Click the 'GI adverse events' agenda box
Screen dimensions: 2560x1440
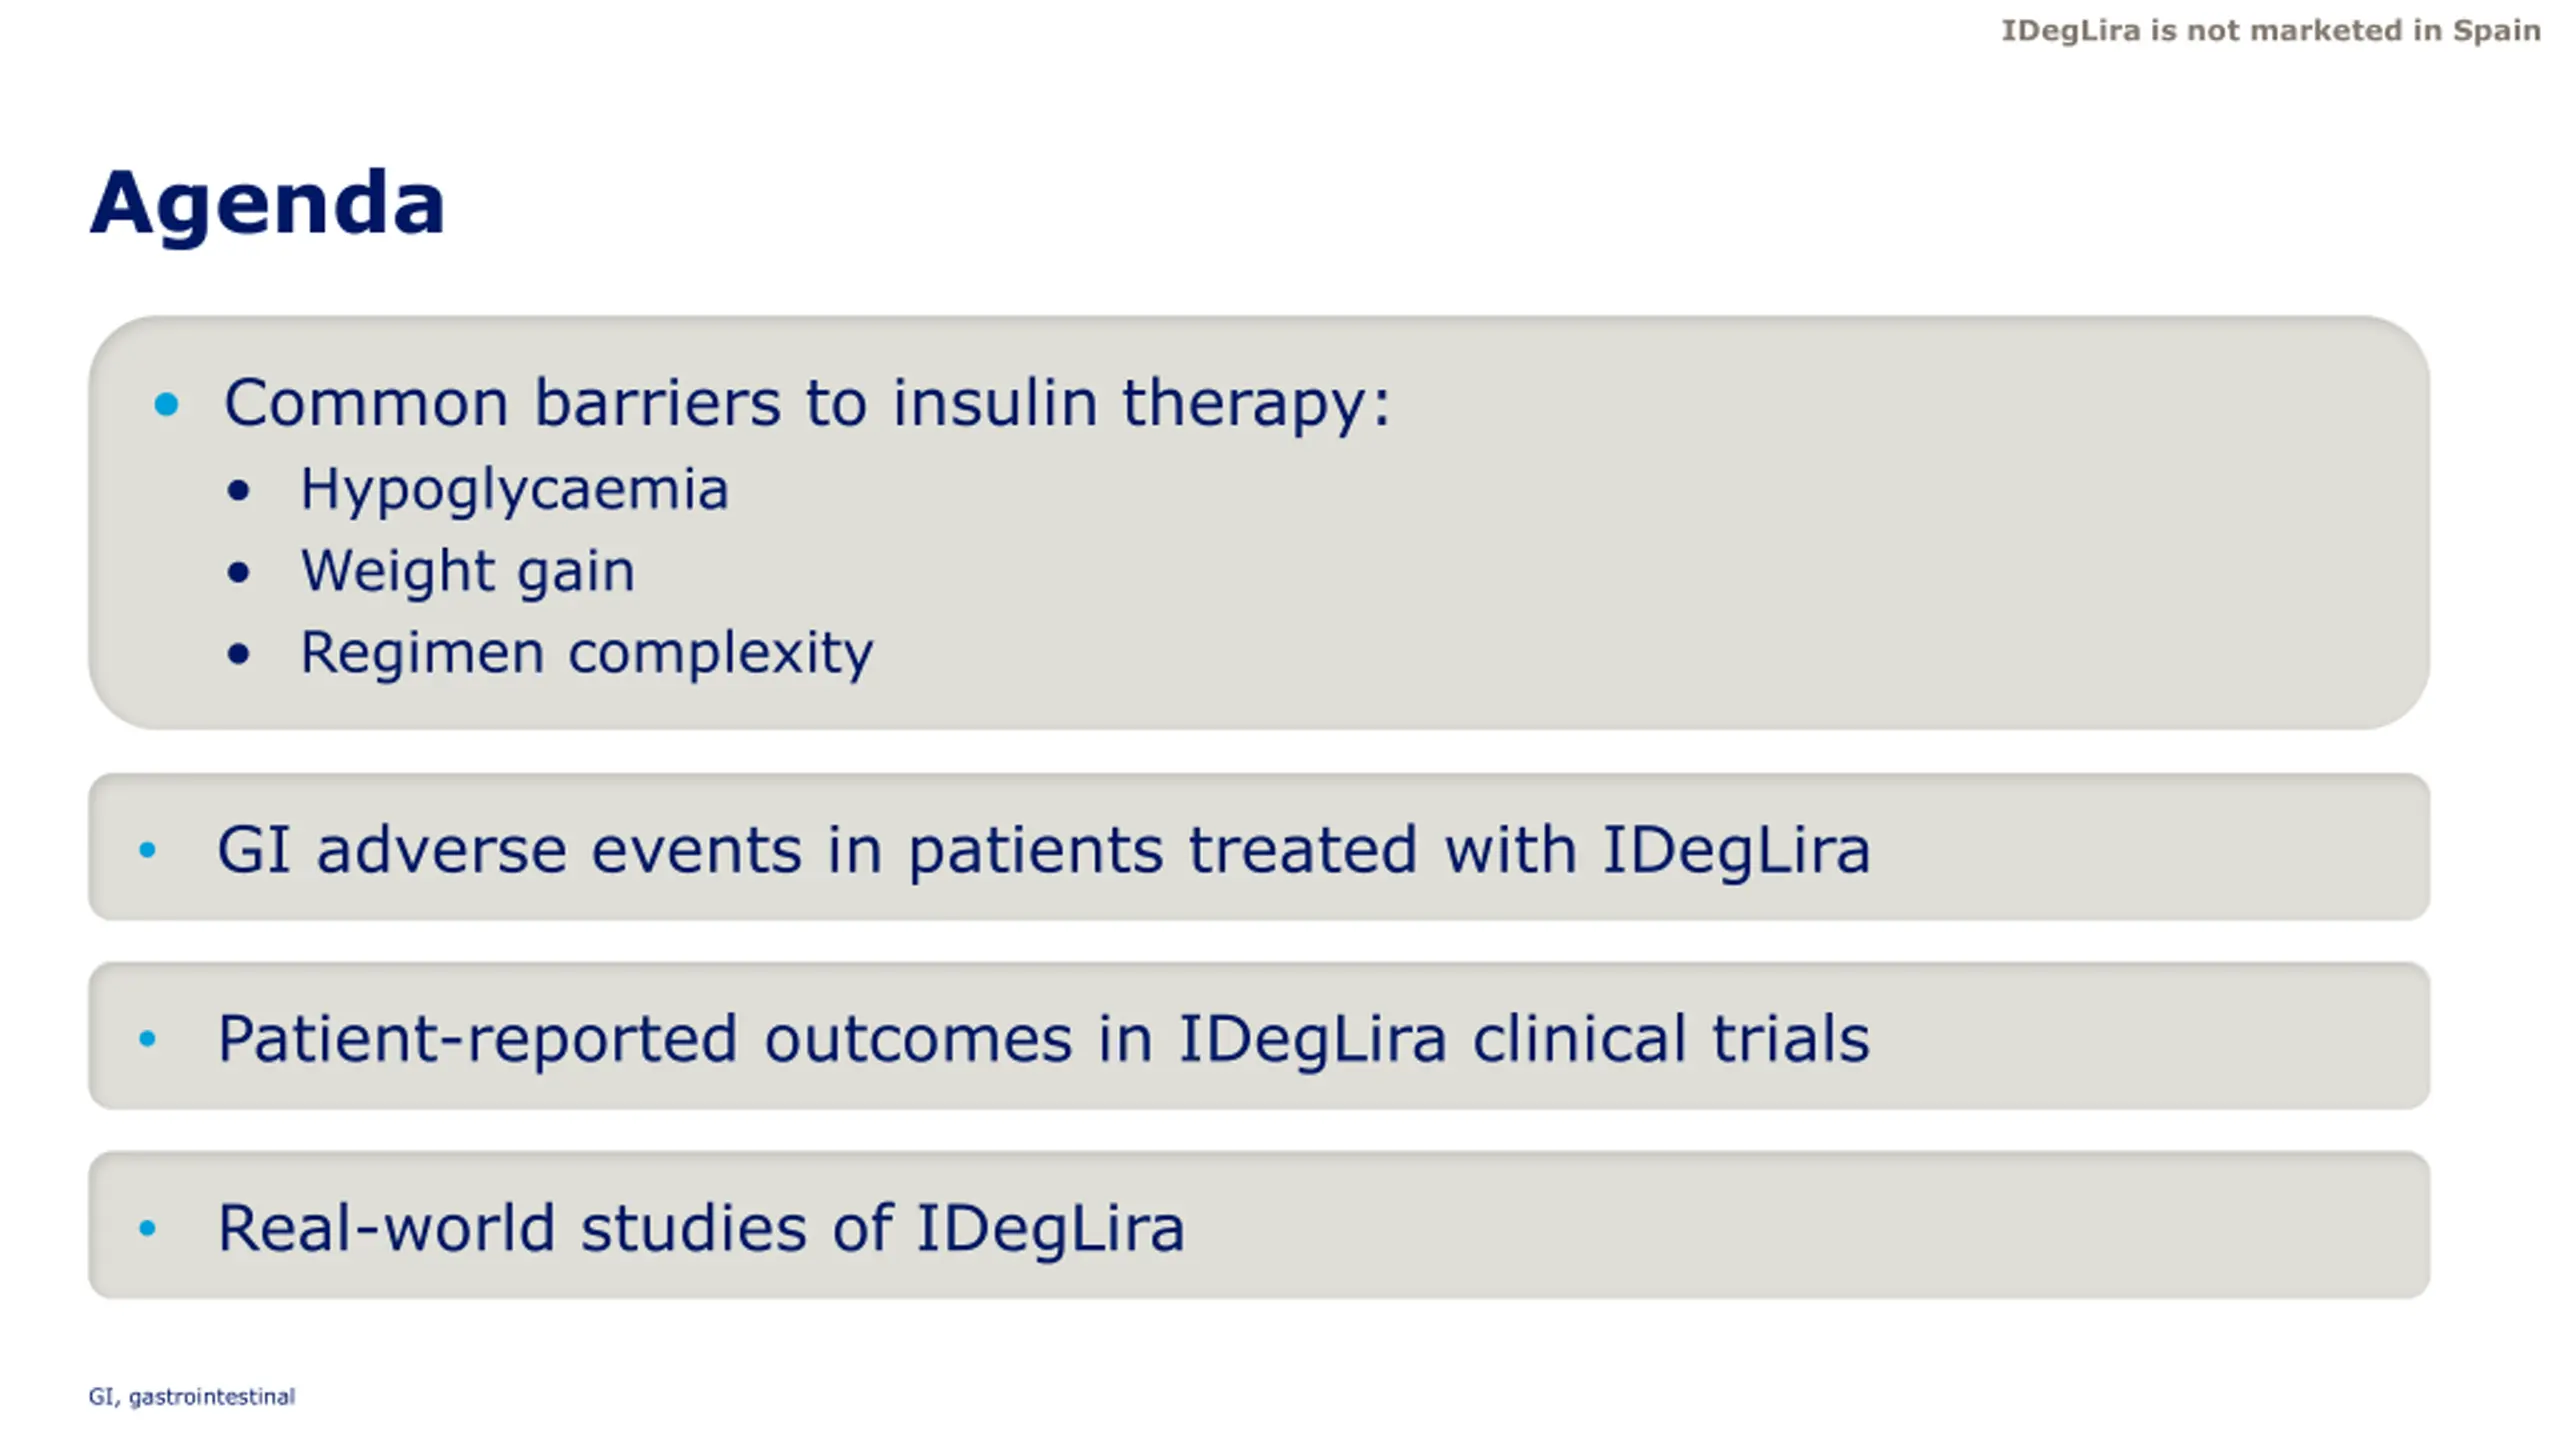[1259, 847]
